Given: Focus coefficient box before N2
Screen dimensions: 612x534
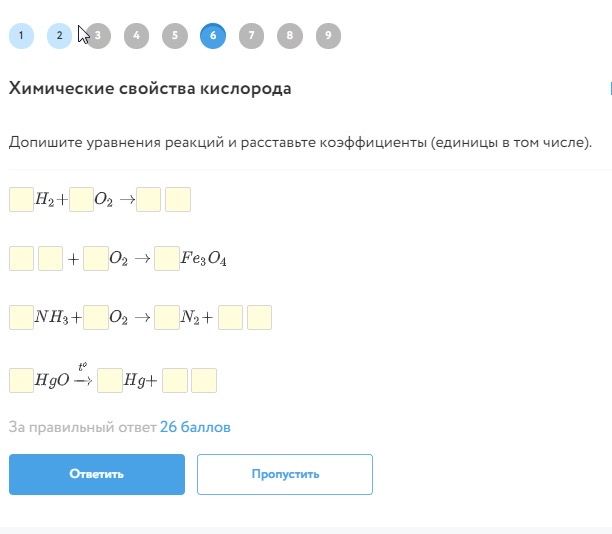Looking at the screenshot, I should coord(167,318).
